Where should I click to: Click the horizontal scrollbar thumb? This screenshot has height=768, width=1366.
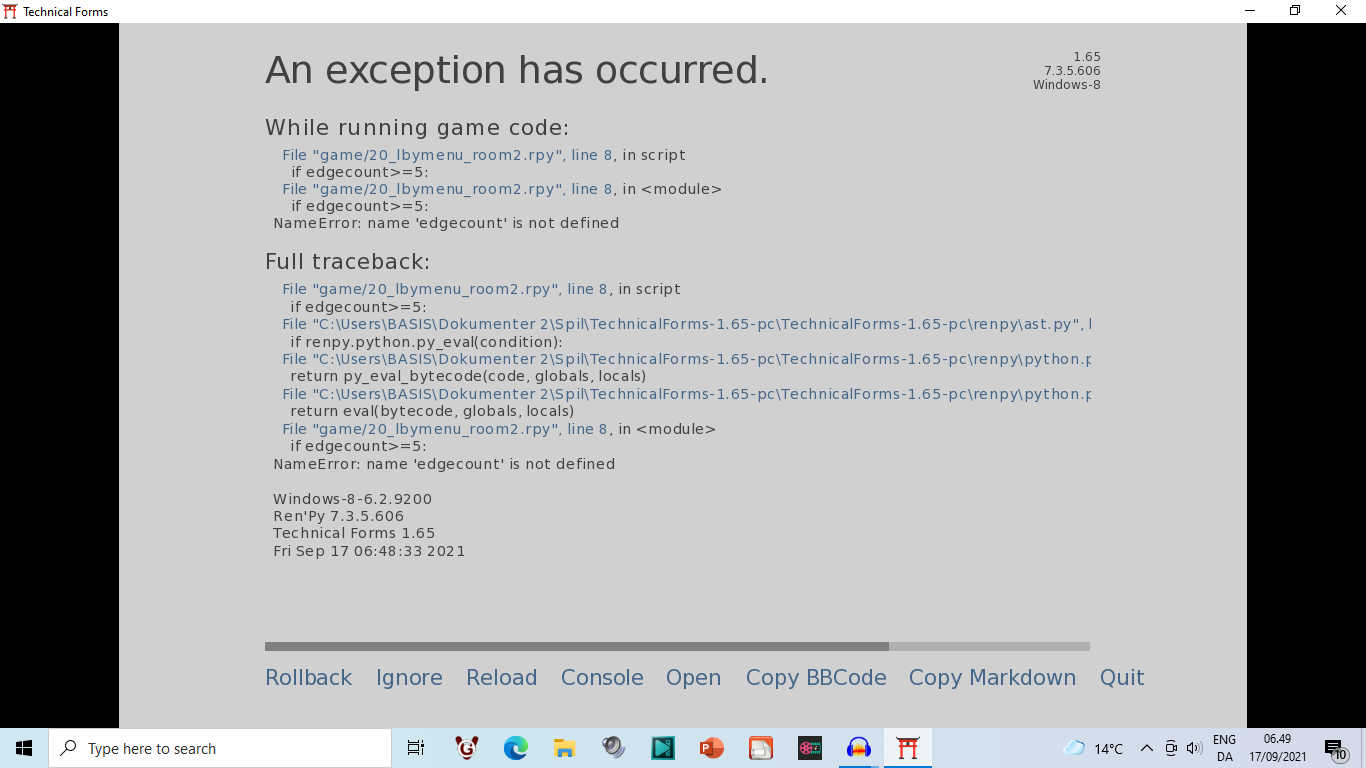[577, 647]
